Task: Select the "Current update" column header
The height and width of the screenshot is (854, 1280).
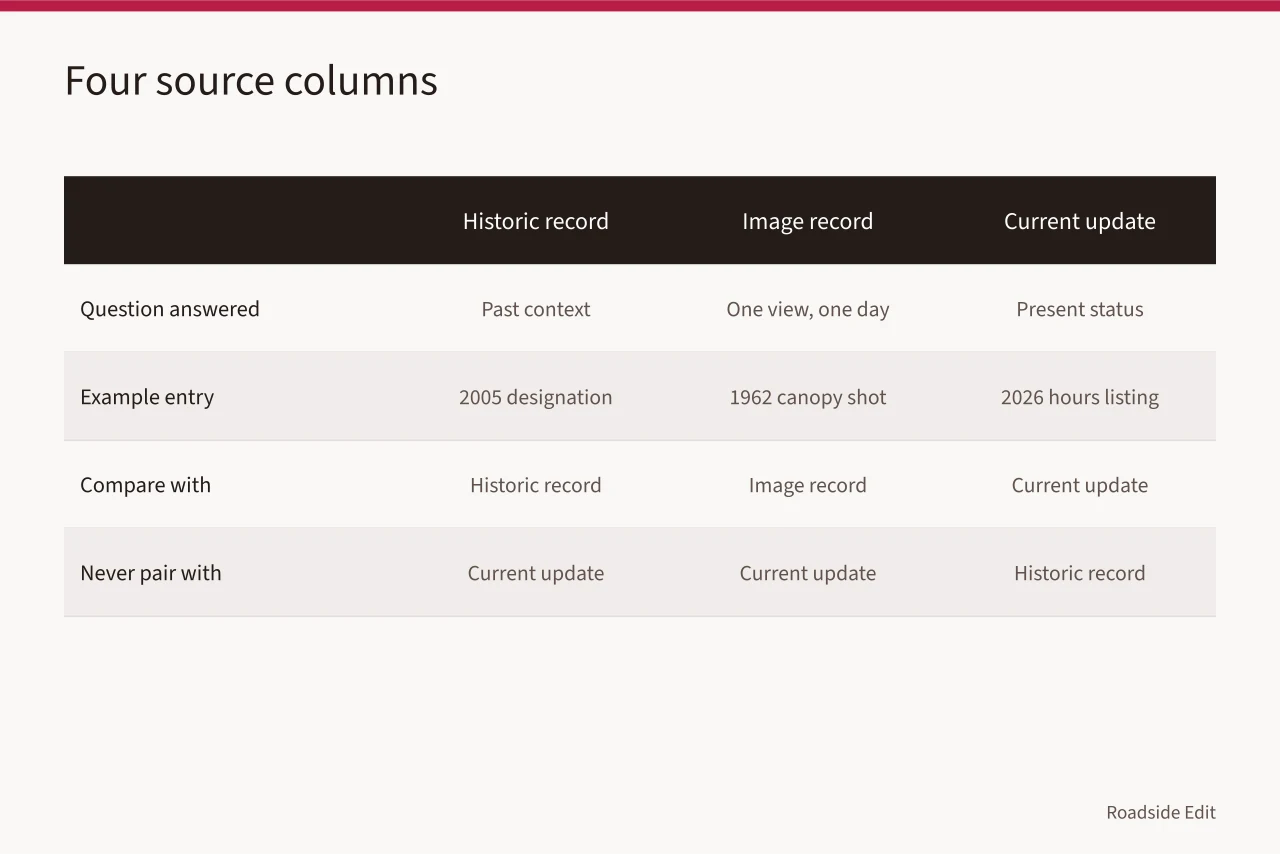Action: tap(1080, 221)
